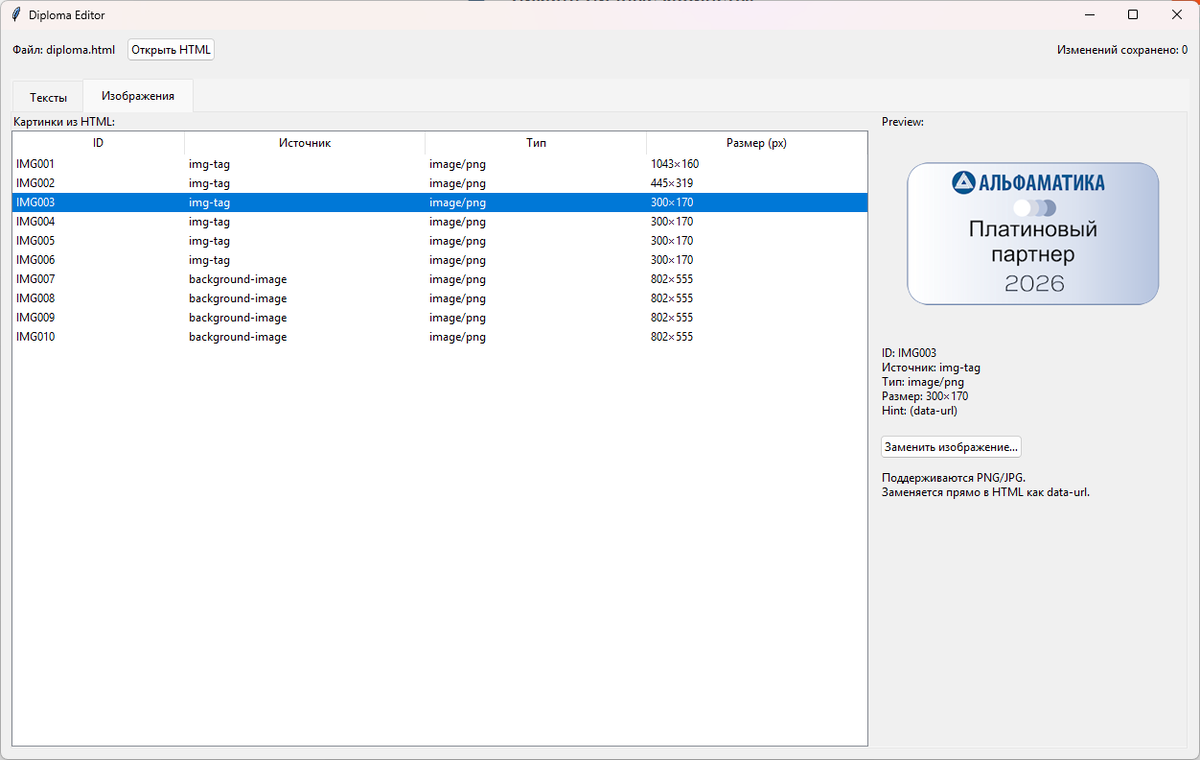1200x760 pixels.
Task: Select row IMG008 in the image list
Action: point(440,298)
